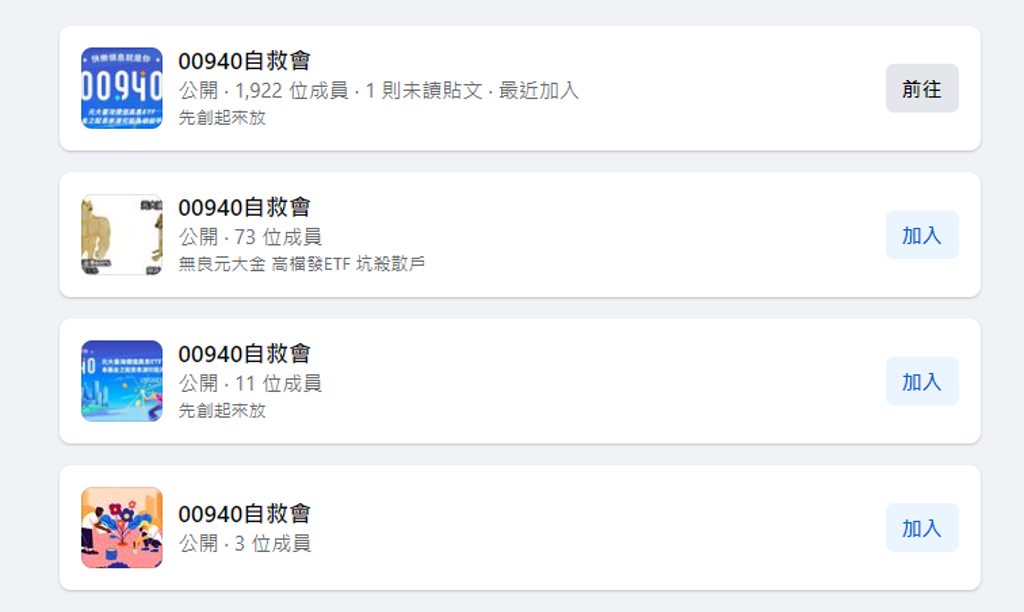
Task: Click the 公開 · 11 位成員 member count
Action: click(250, 382)
